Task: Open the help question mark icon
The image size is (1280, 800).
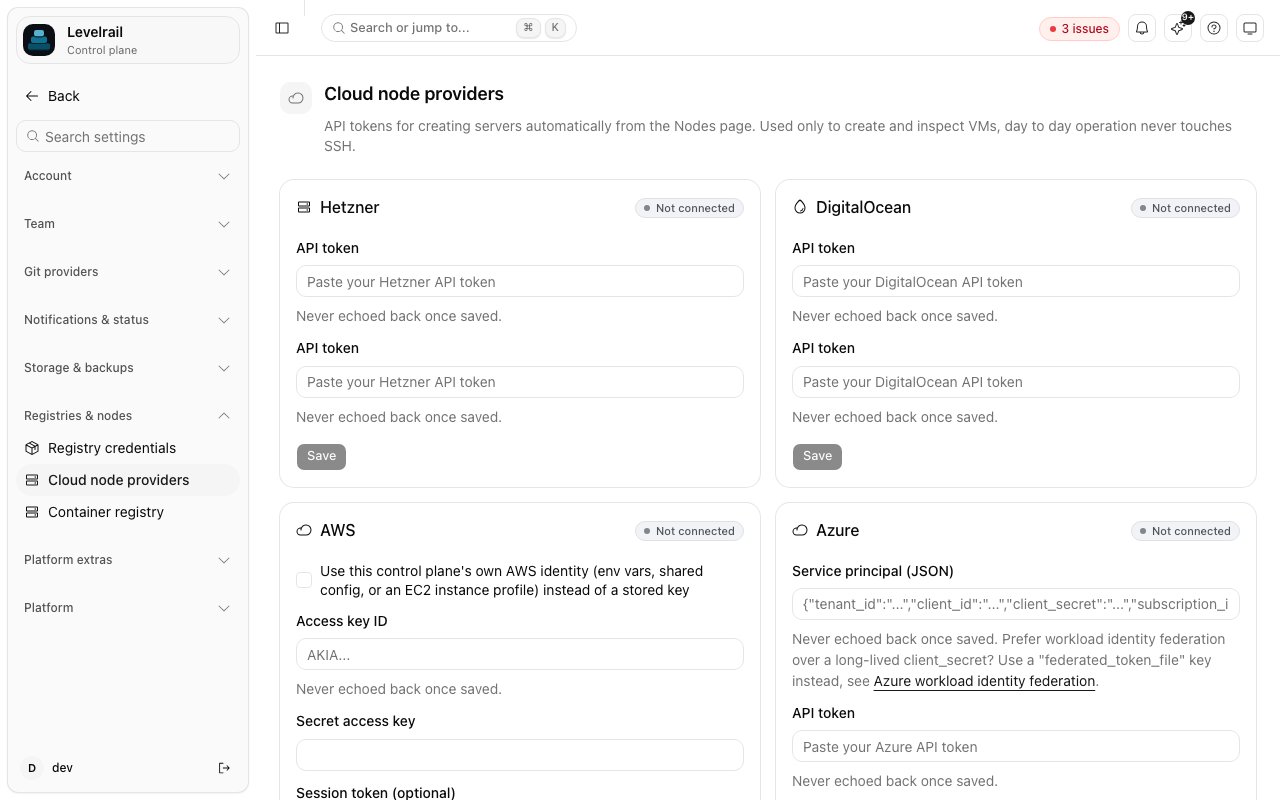Action: [x=1214, y=28]
